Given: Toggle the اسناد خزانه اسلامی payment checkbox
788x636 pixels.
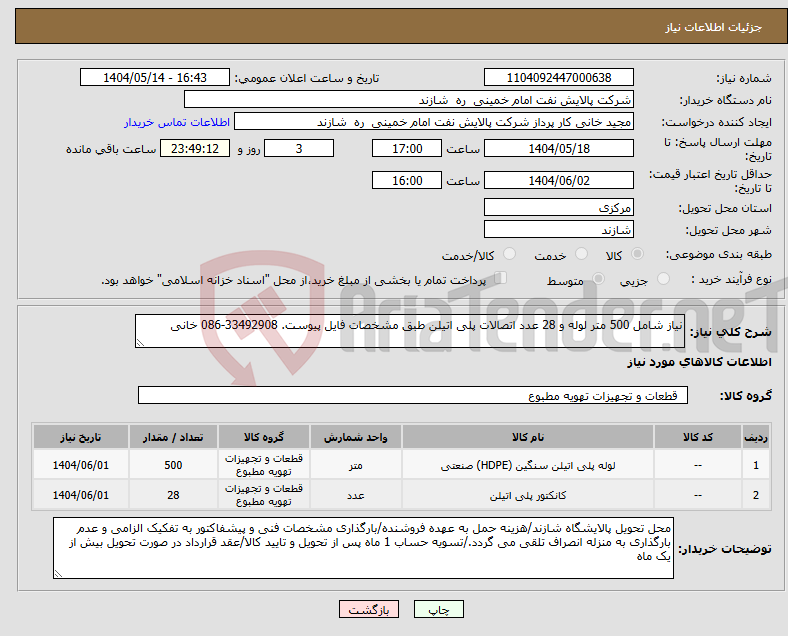Looking at the screenshot, I should click(501, 278).
